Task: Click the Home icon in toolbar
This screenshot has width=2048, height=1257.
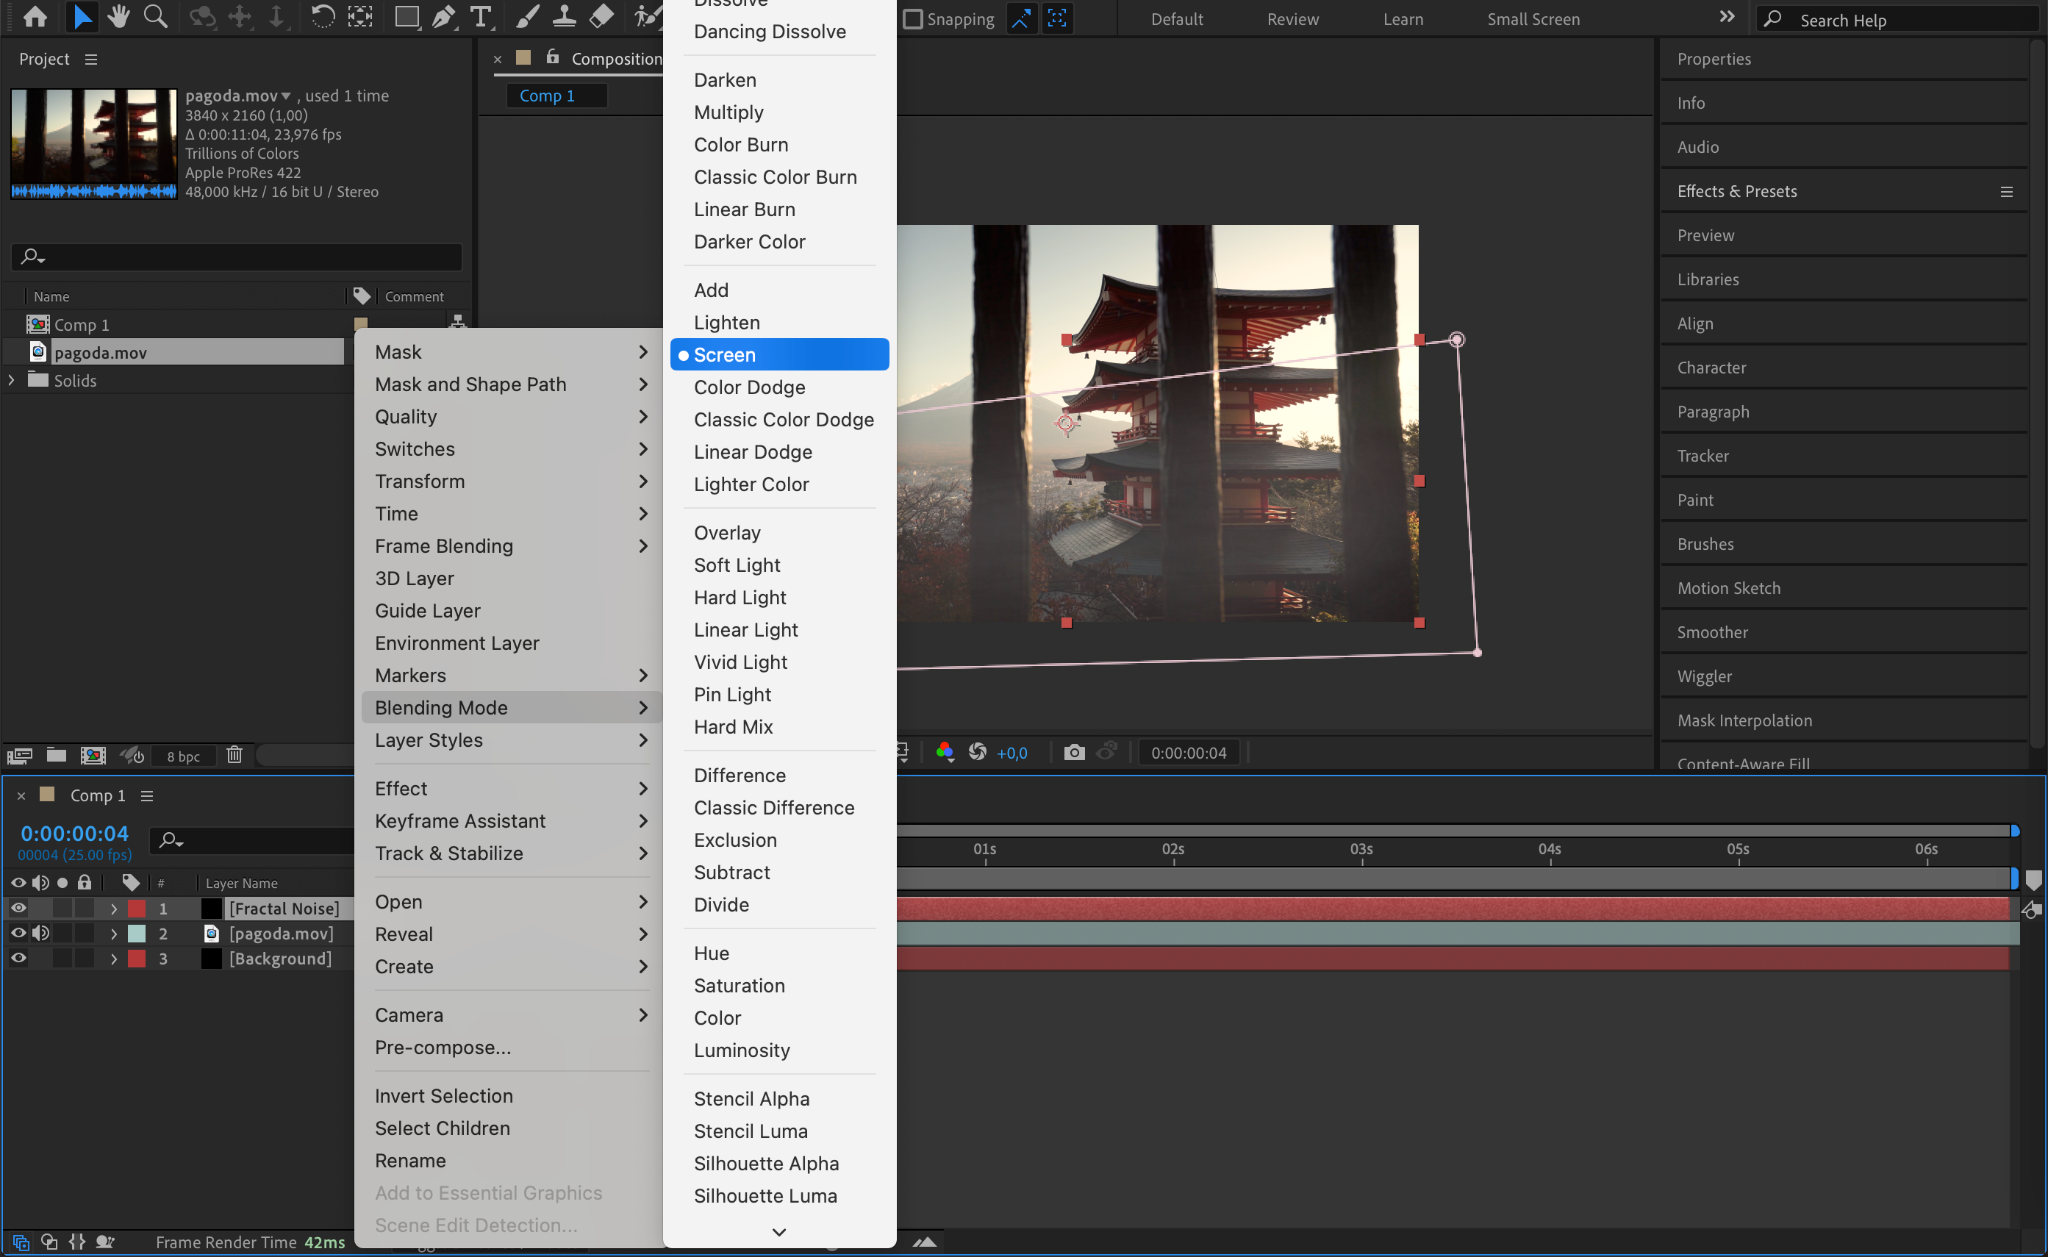Action: pos(35,17)
